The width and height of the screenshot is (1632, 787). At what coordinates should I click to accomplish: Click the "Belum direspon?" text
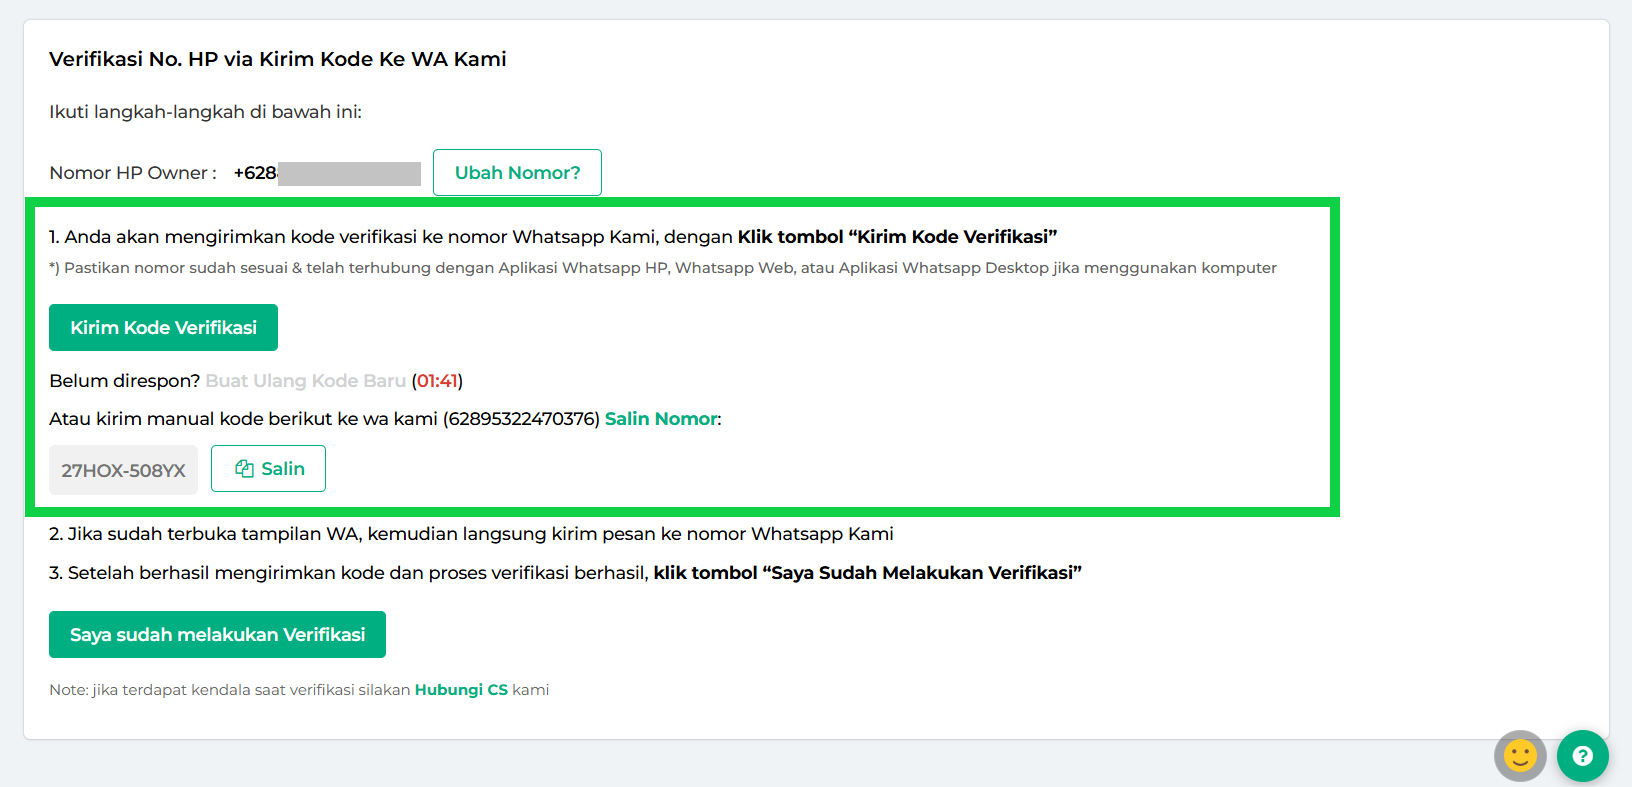[x=124, y=381]
